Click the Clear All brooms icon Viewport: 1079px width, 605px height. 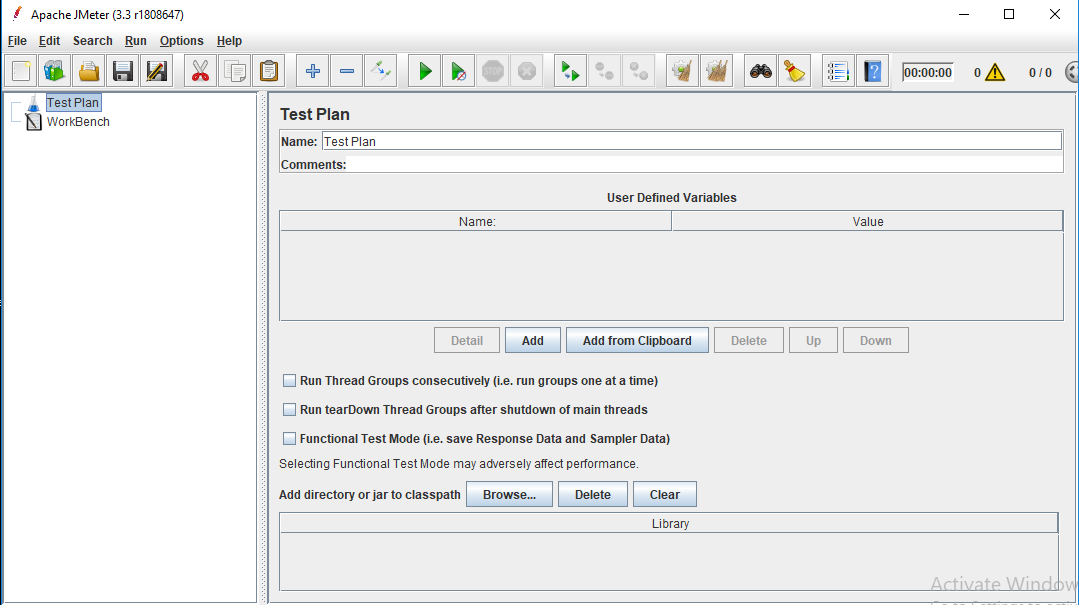(x=716, y=71)
